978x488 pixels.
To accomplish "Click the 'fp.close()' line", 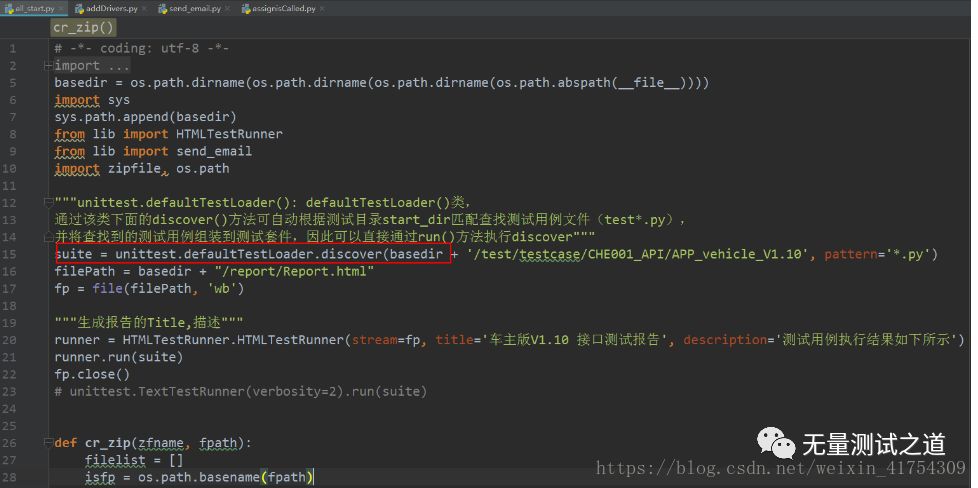I will pyautogui.click(x=92, y=374).
